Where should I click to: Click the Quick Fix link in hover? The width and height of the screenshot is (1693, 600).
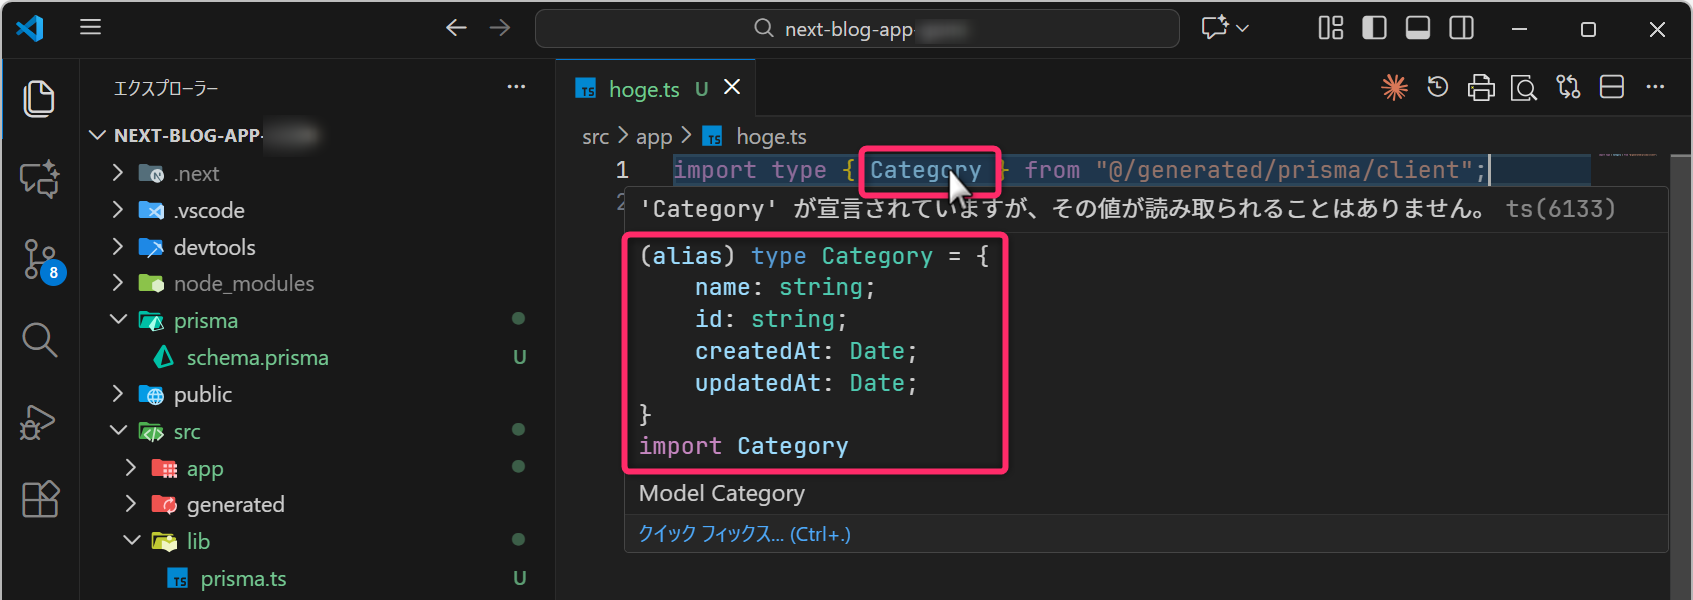point(744,534)
